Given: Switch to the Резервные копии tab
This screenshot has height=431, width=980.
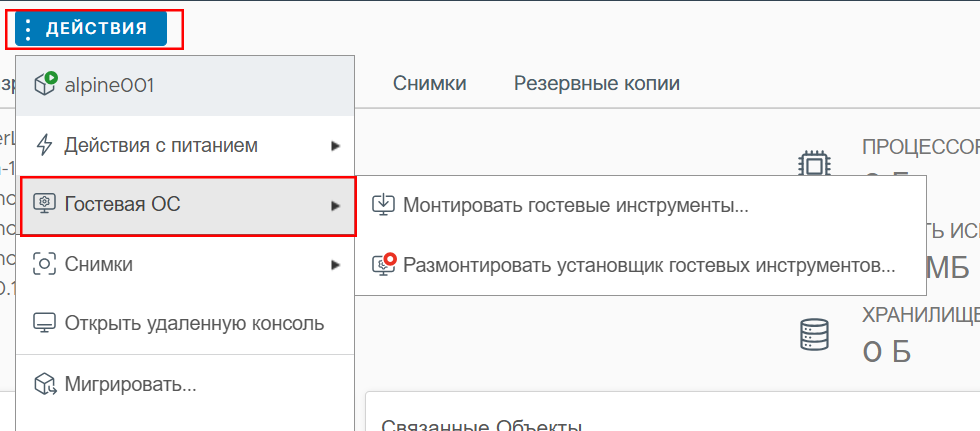Looking at the screenshot, I should coord(596,83).
